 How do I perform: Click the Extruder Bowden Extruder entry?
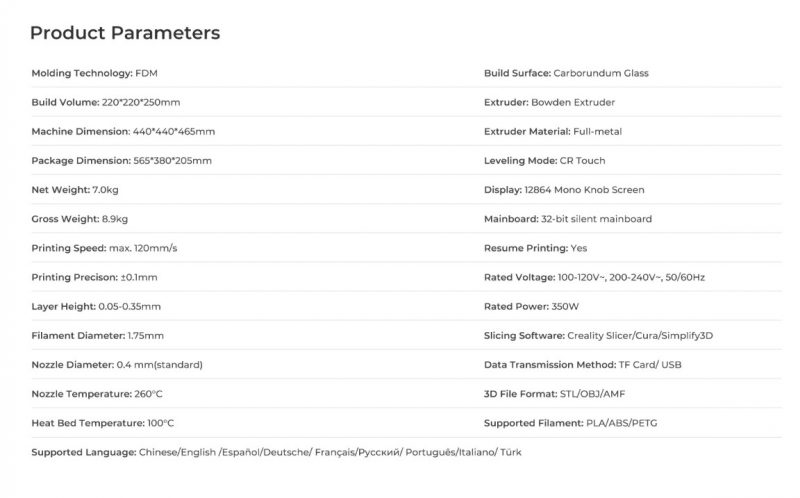tap(549, 102)
